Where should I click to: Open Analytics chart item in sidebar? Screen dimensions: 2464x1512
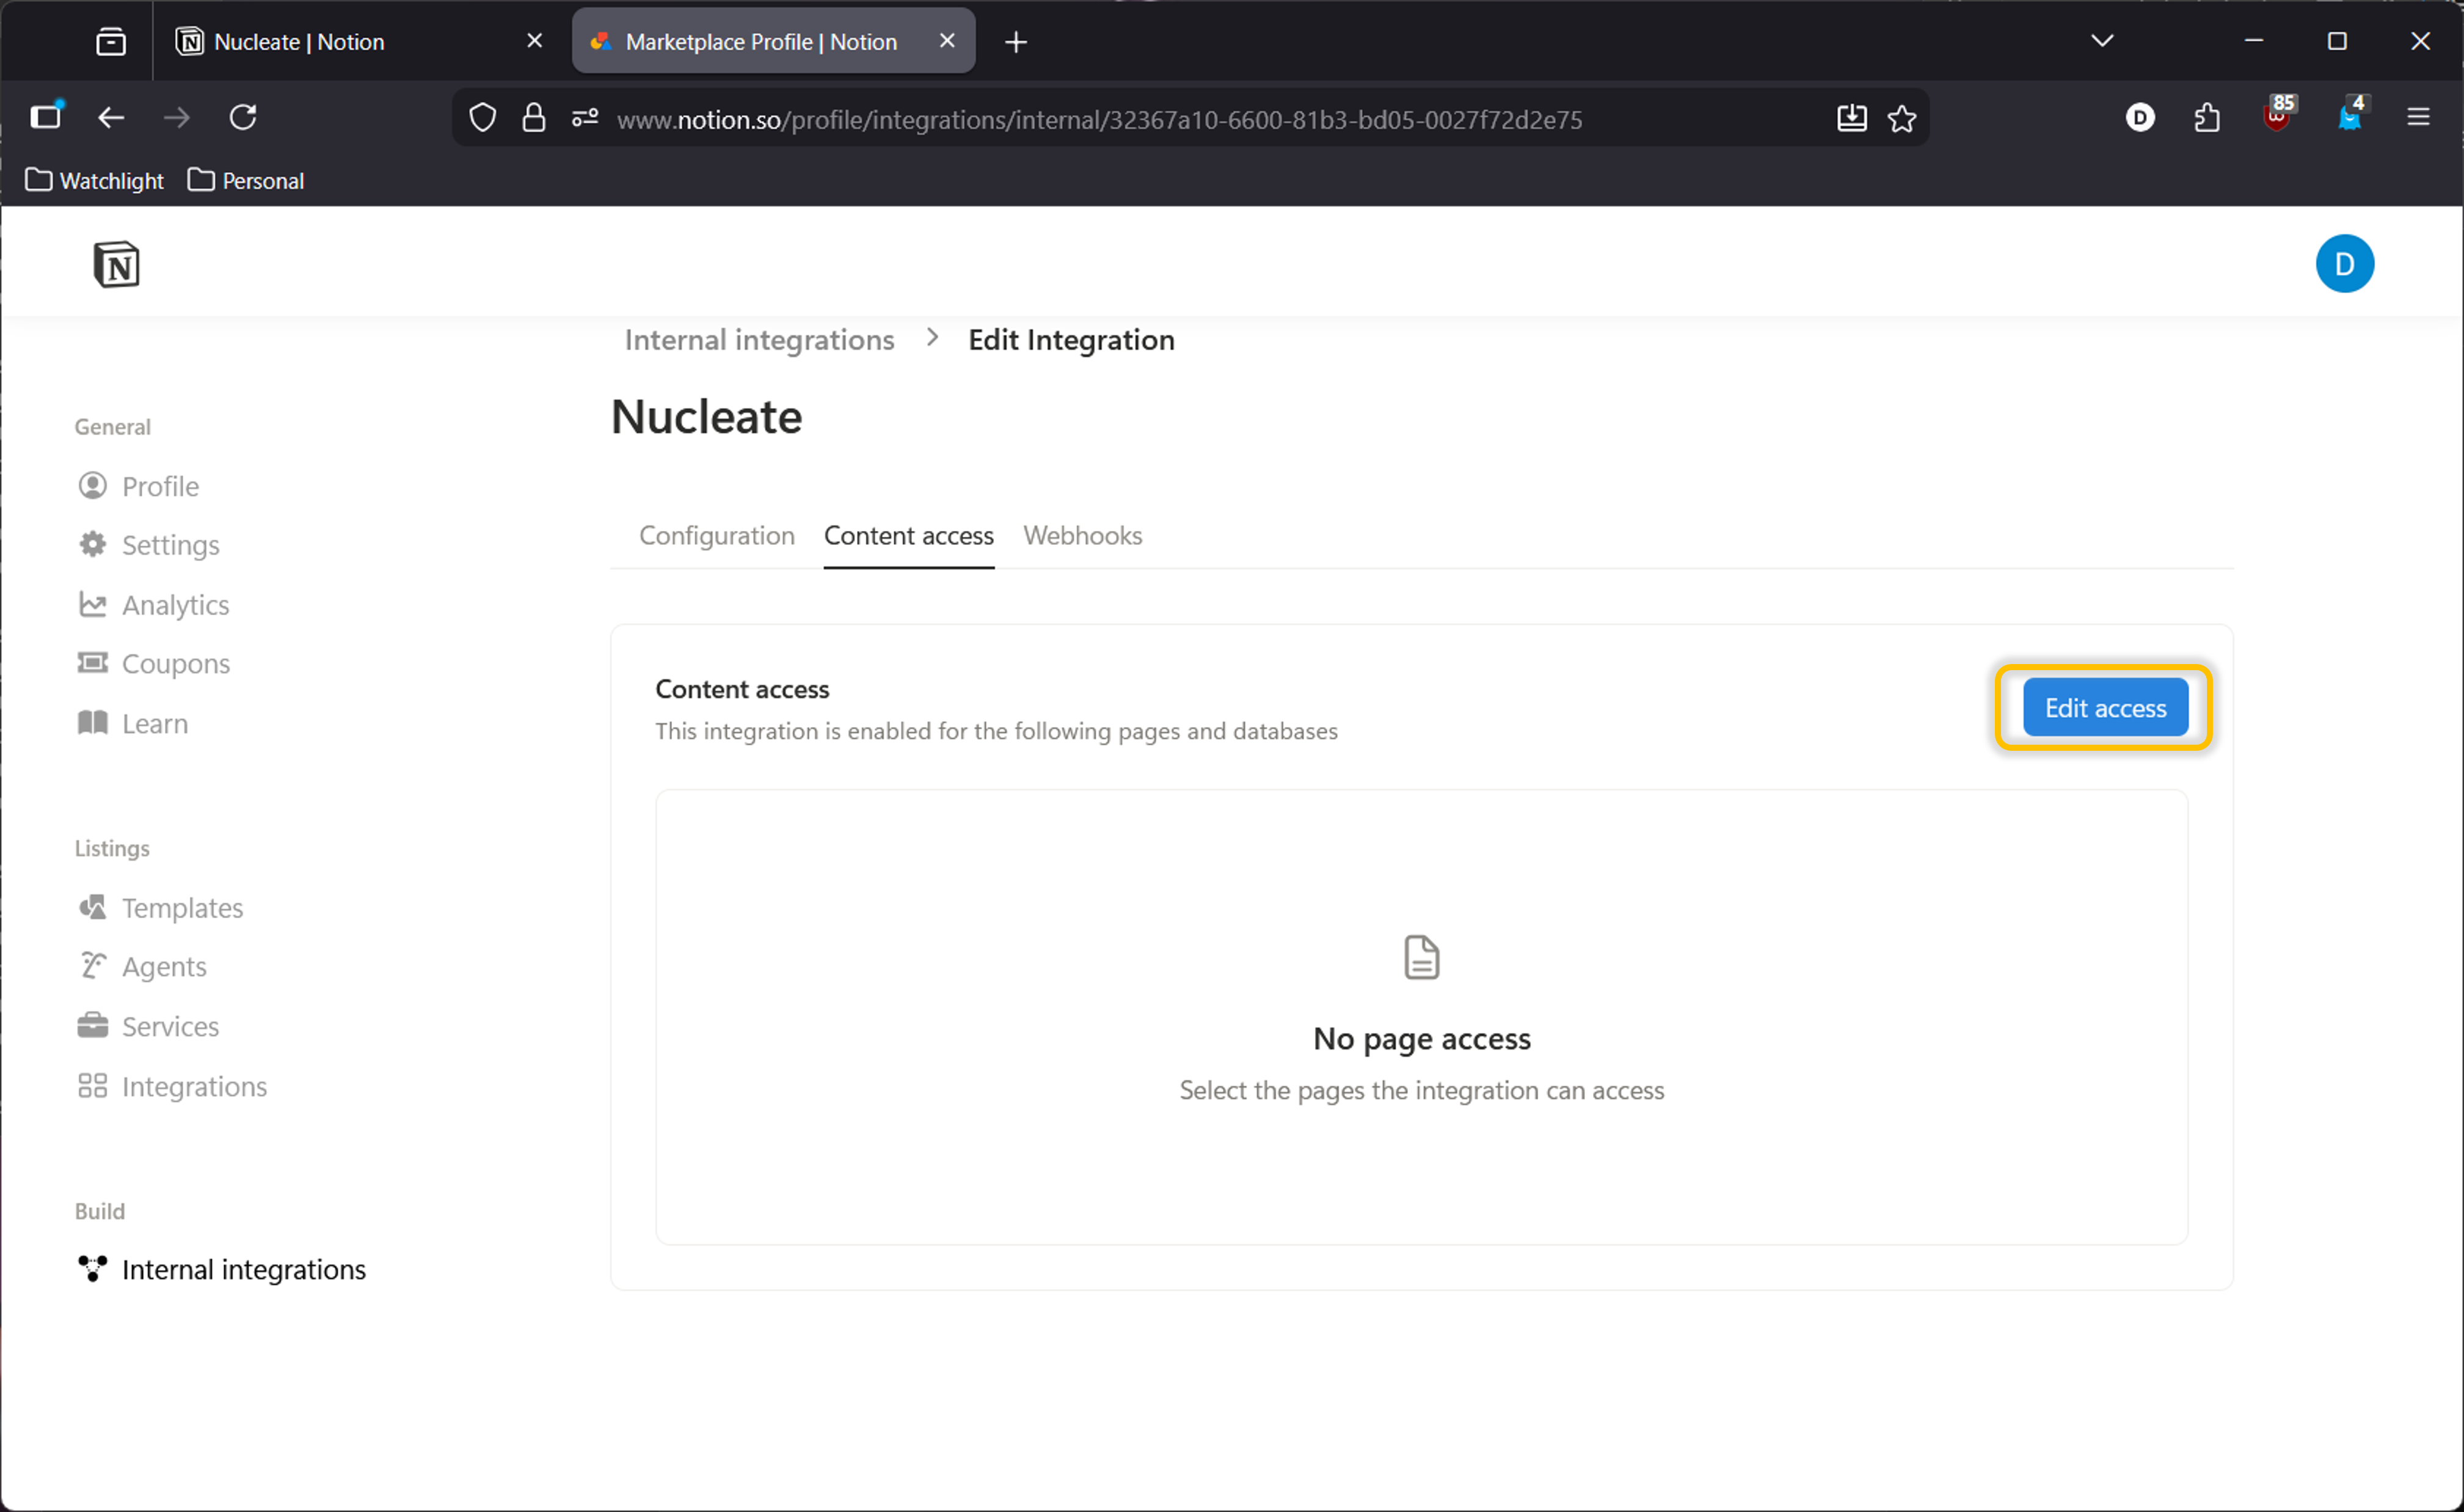point(174,605)
